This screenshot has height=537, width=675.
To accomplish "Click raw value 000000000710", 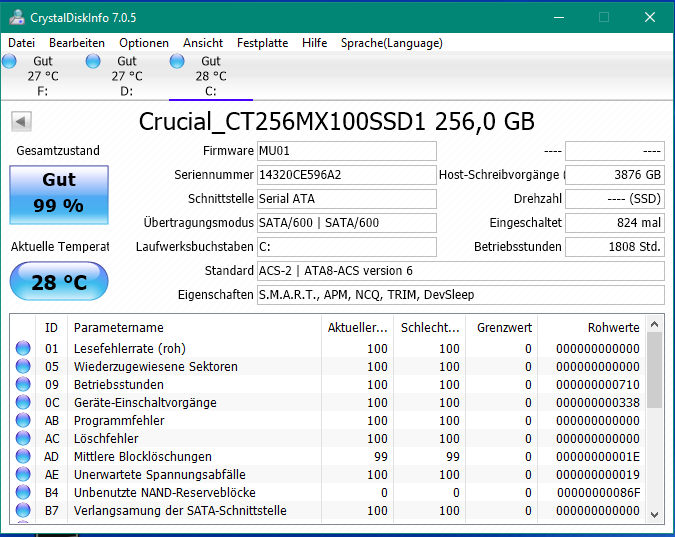I will pos(598,385).
